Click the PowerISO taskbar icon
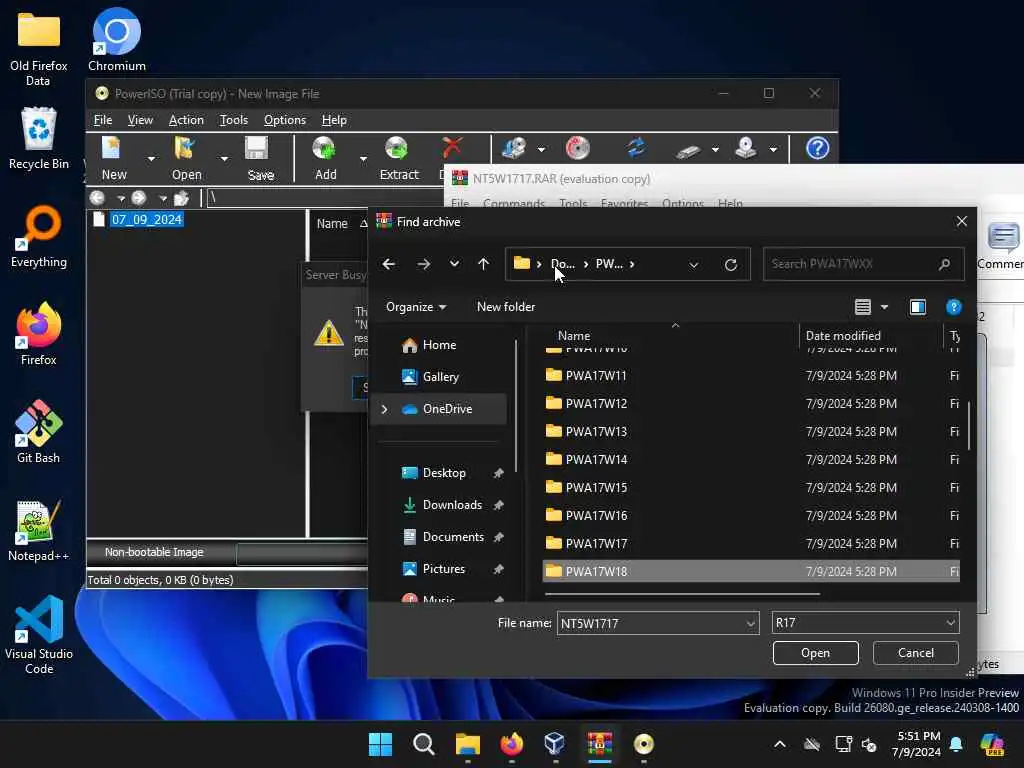Screen dimensions: 1024x768 (643, 744)
